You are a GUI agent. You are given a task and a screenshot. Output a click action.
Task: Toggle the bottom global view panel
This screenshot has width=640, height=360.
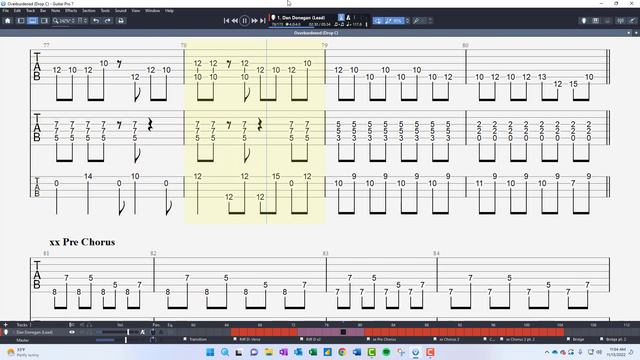tap(33, 20)
